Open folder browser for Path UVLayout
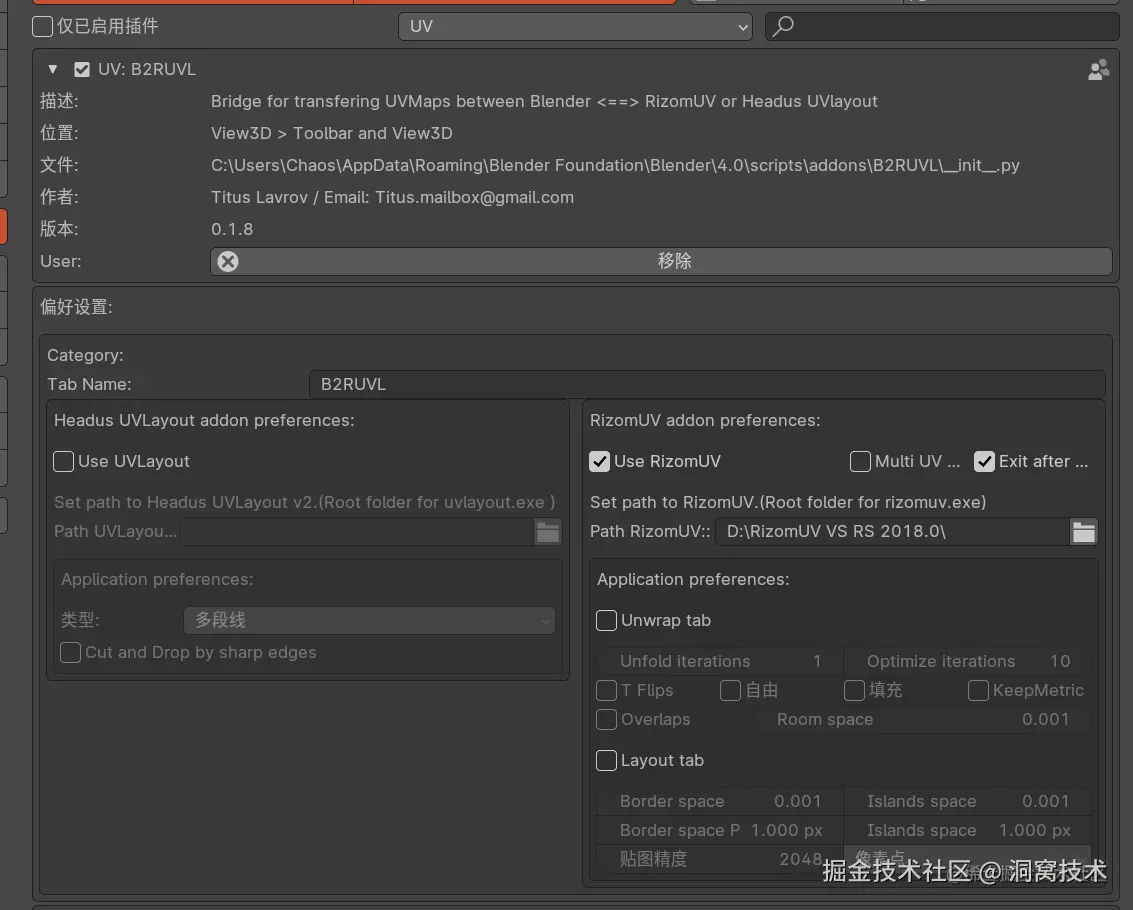The height and width of the screenshot is (910, 1133). point(547,531)
